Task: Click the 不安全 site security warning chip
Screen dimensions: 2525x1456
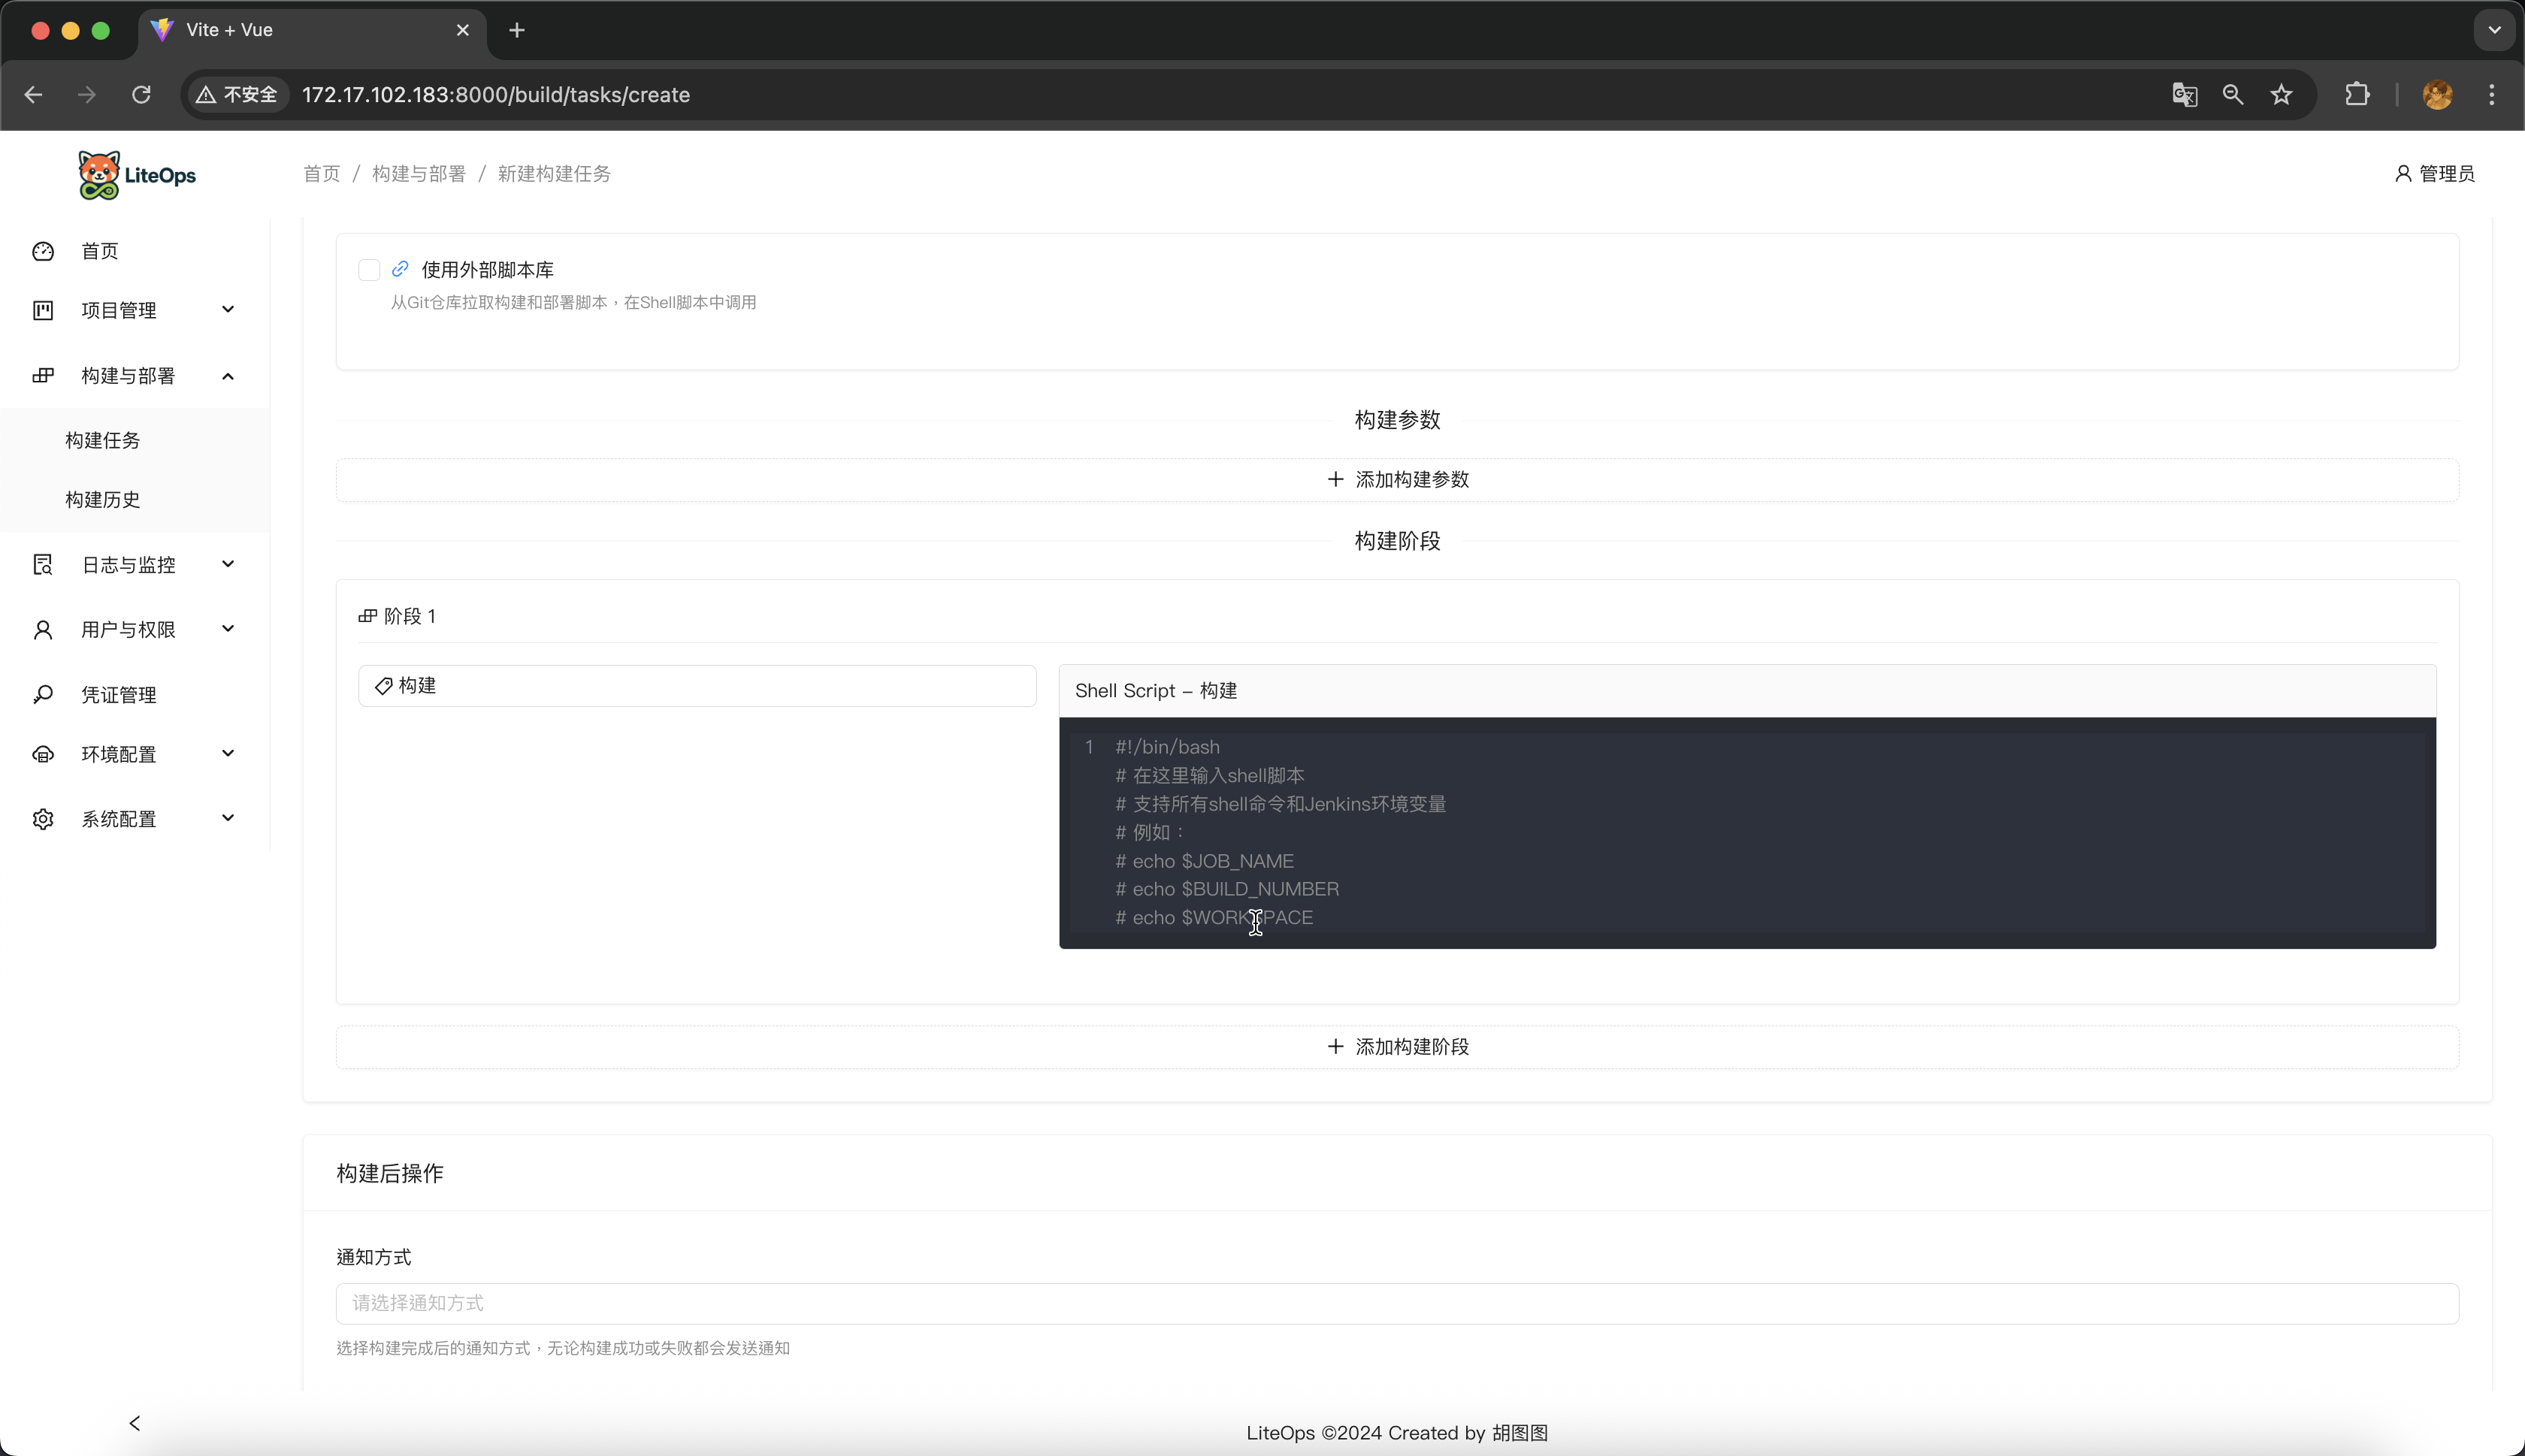Action: (238, 95)
